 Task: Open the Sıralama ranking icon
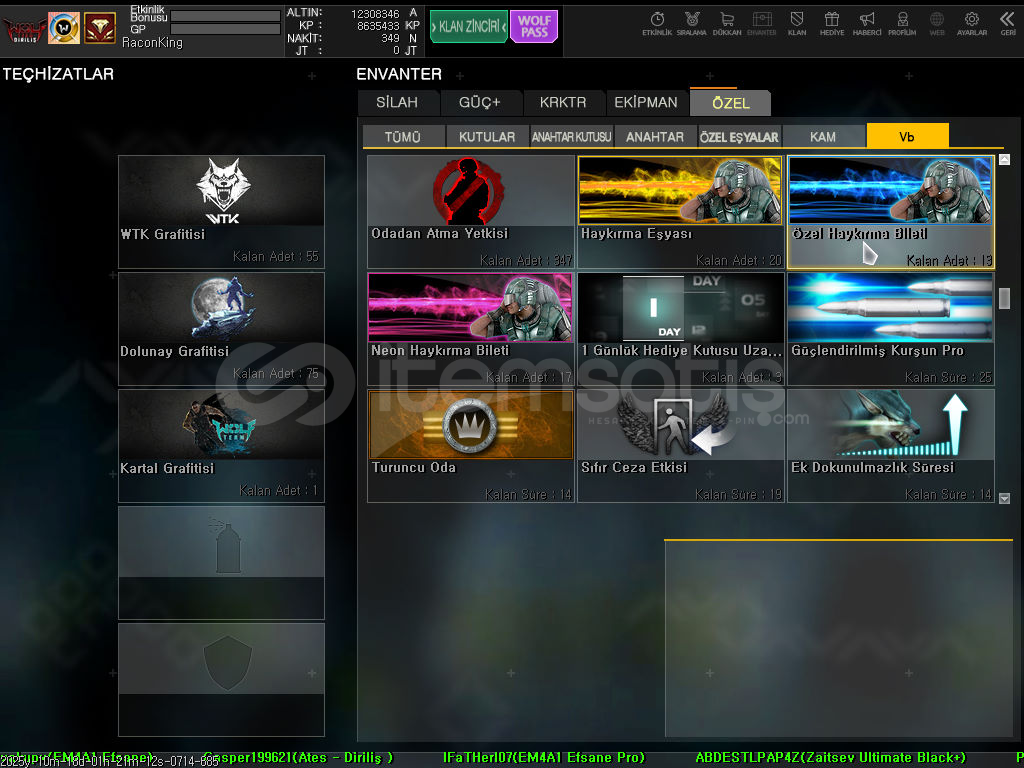click(x=692, y=24)
